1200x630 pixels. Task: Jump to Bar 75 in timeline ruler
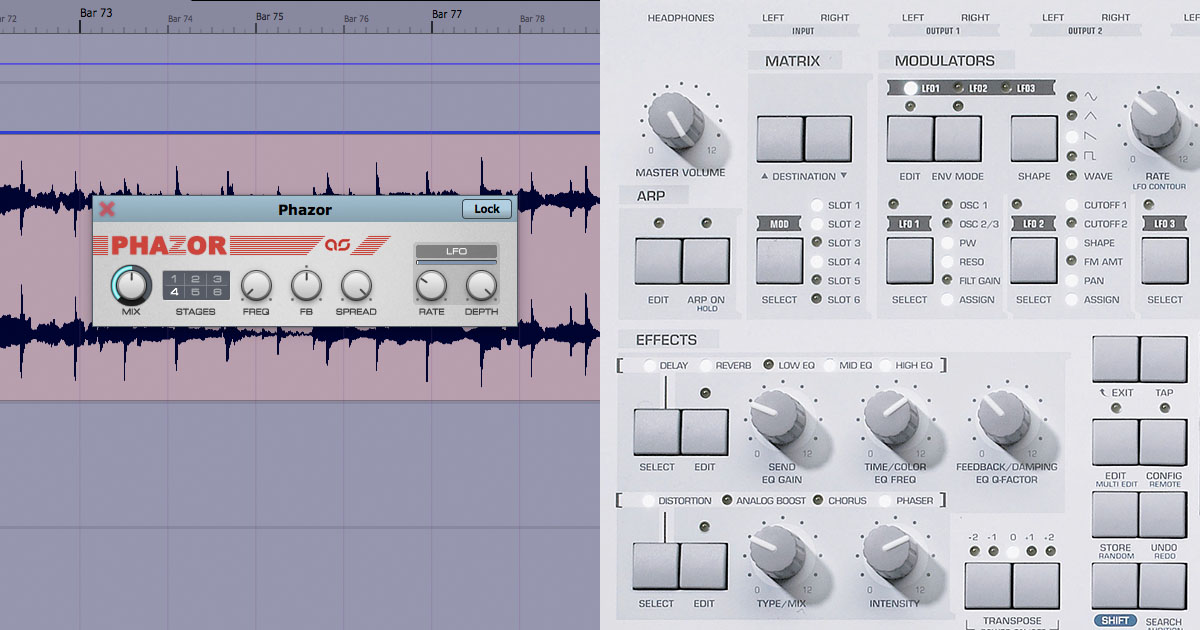[x=269, y=17]
